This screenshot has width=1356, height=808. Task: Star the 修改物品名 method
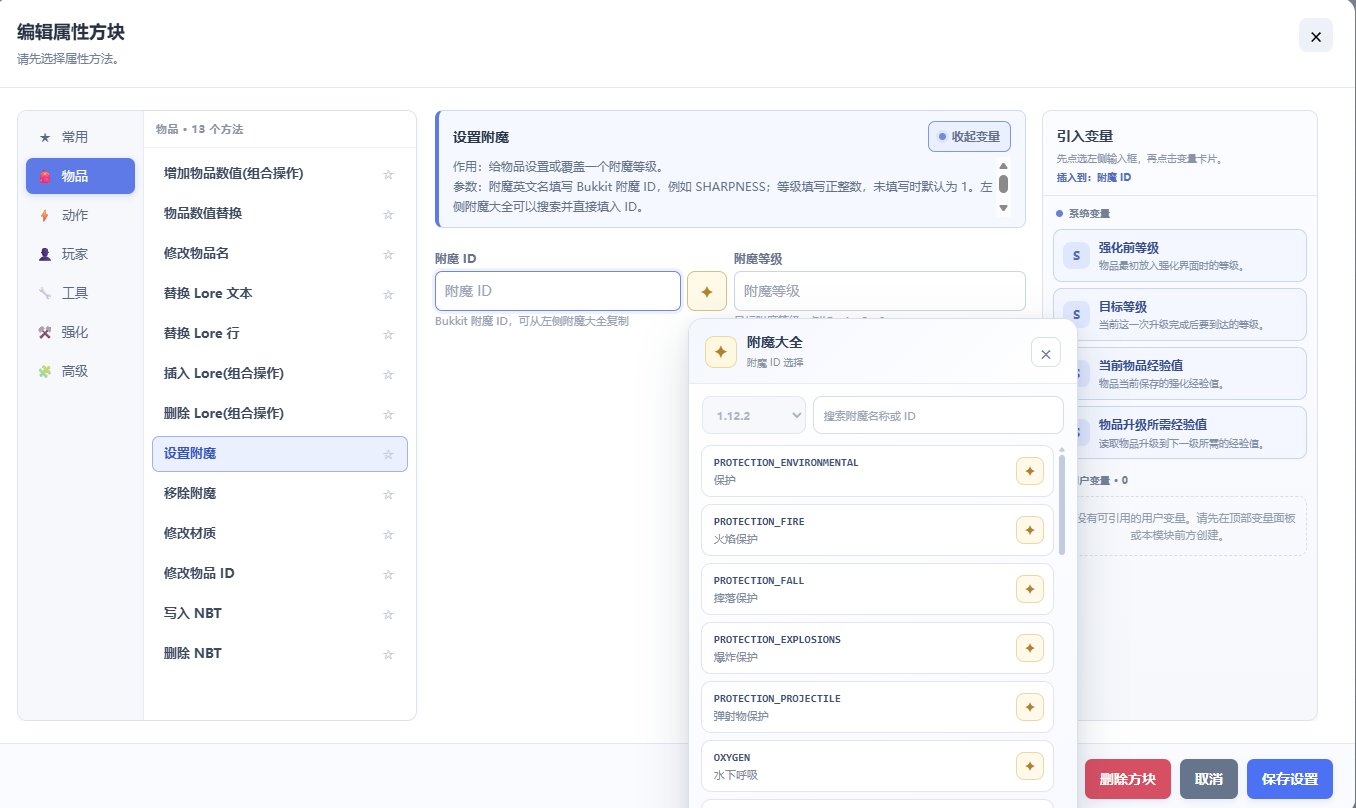point(388,254)
